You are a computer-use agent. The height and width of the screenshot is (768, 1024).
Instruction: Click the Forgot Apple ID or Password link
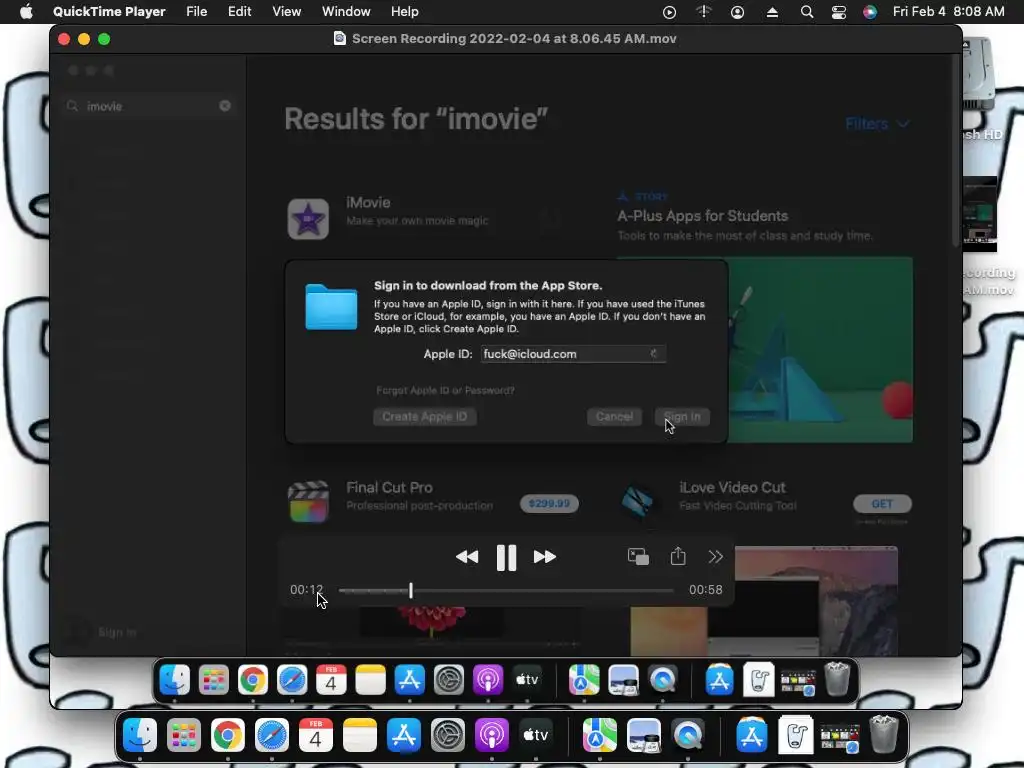coord(445,391)
